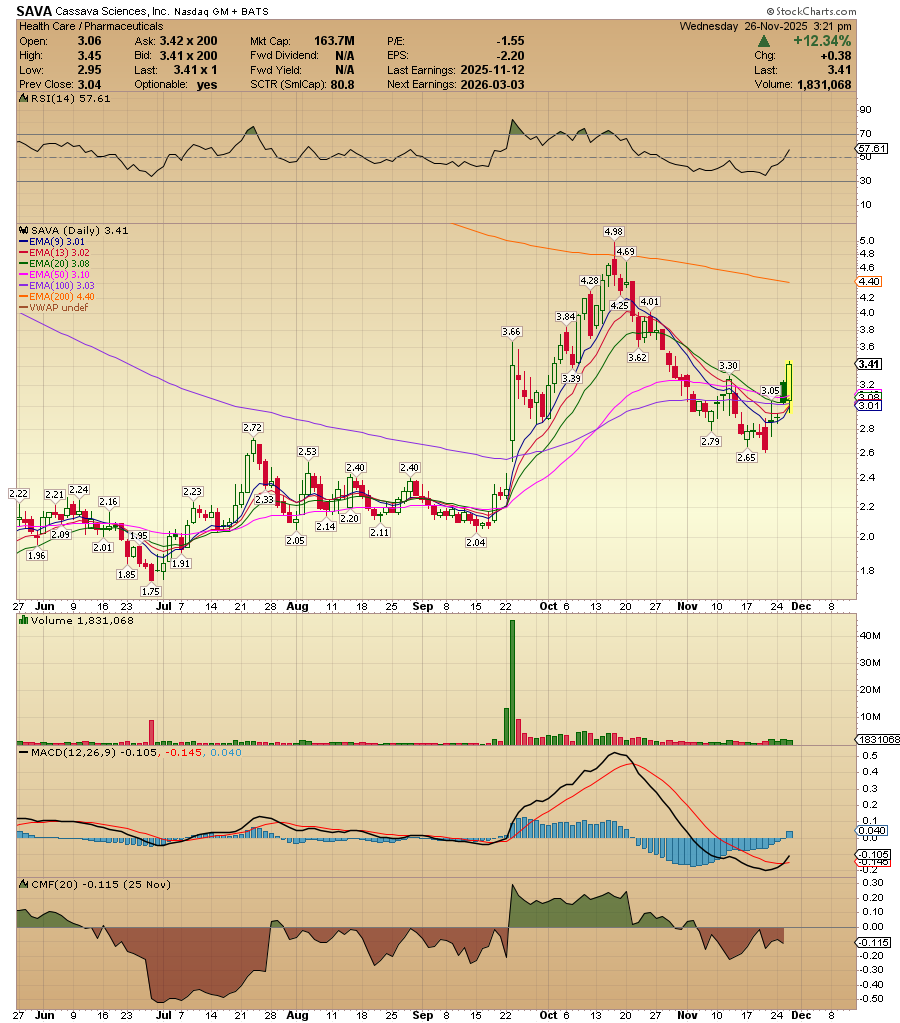900x1023 pixels.
Task: Click the red MACD signal value -0.145
Action: (183, 753)
